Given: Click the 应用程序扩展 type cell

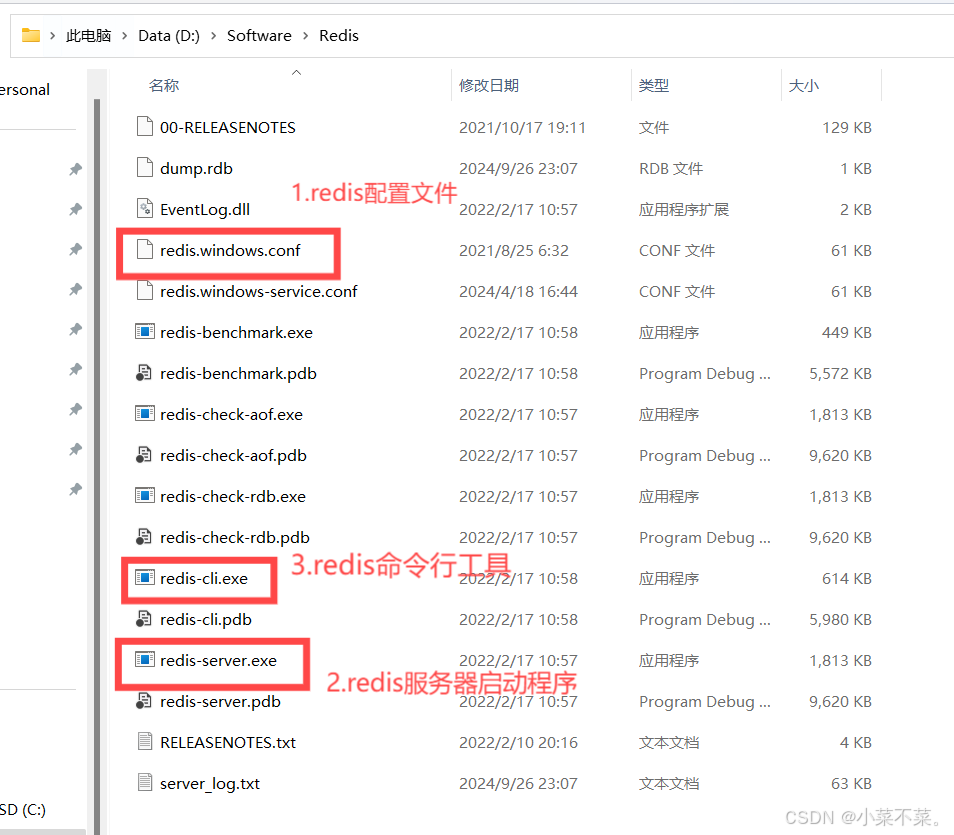Looking at the screenshot, I should point(684,209).
